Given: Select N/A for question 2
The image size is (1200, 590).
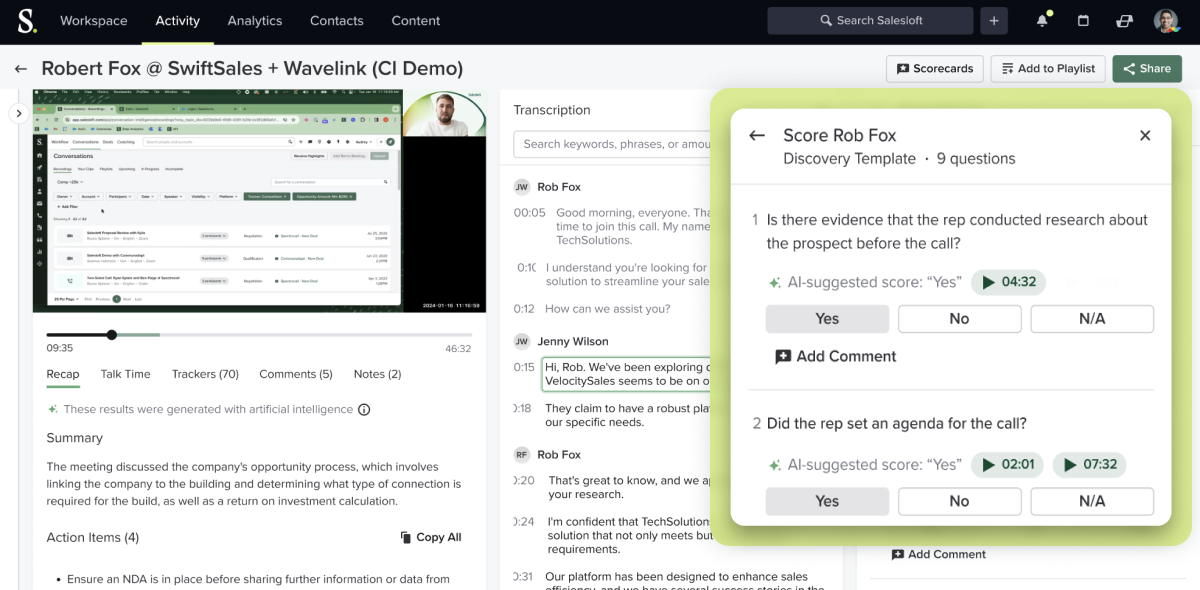Looking at the screenshot, I should (1092, 501).
